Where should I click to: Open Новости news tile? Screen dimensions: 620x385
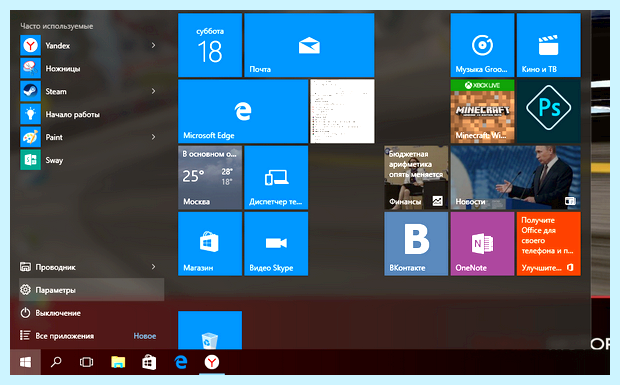click(x=516, y=177)
